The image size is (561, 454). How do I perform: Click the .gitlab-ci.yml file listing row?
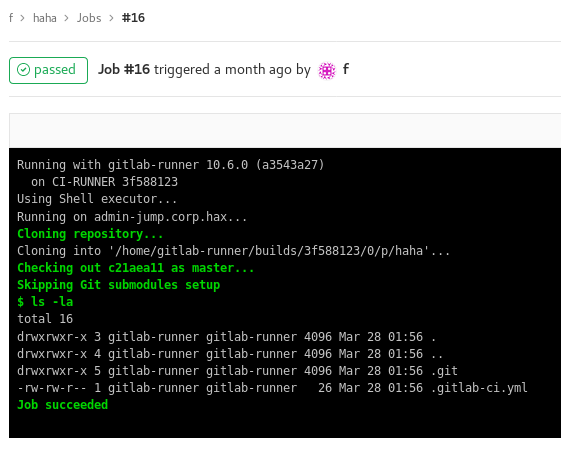click(x=272, y=388)
